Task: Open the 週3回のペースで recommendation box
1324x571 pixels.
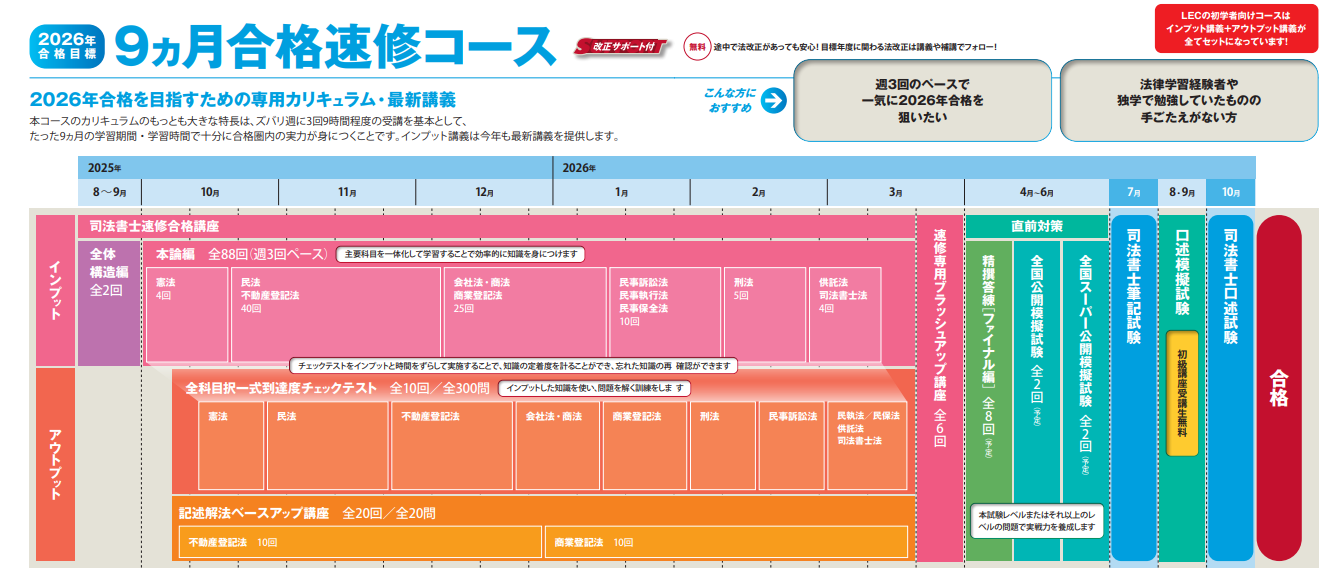Action: [x=921, y=100]
